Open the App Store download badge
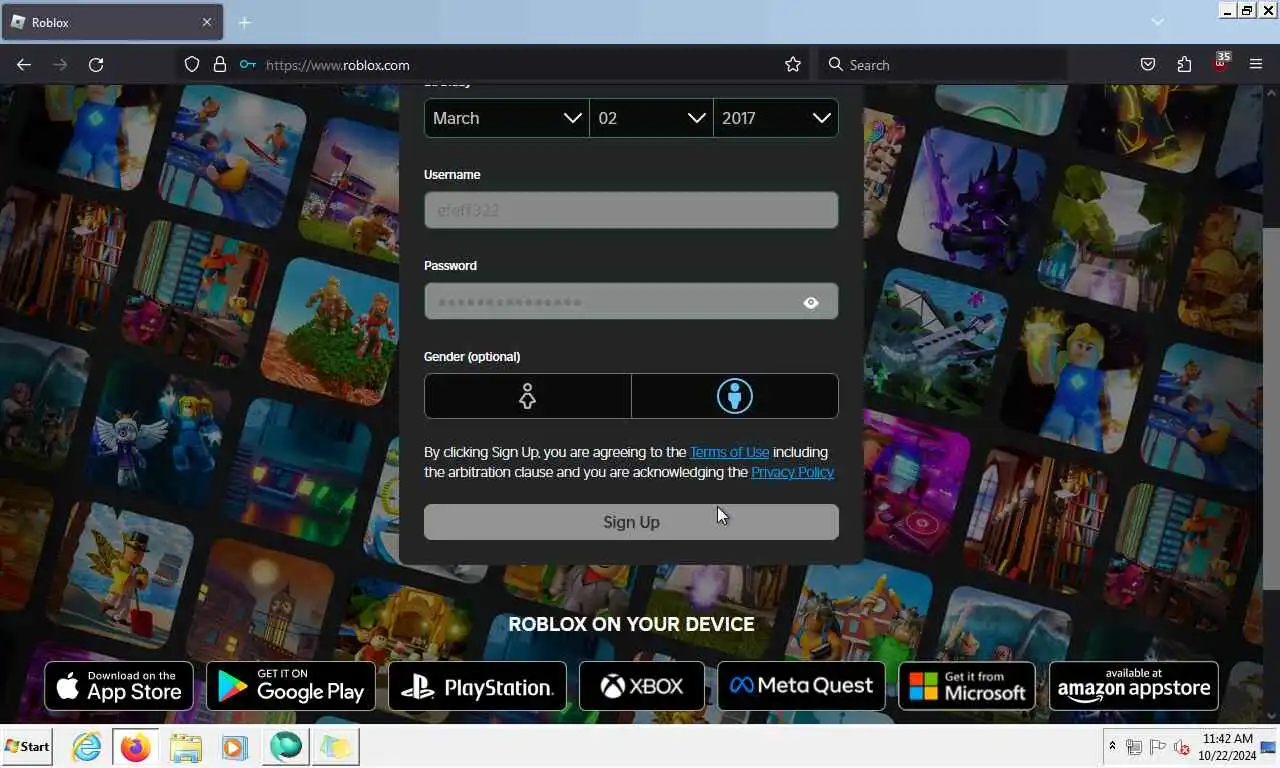 [119, 686]
